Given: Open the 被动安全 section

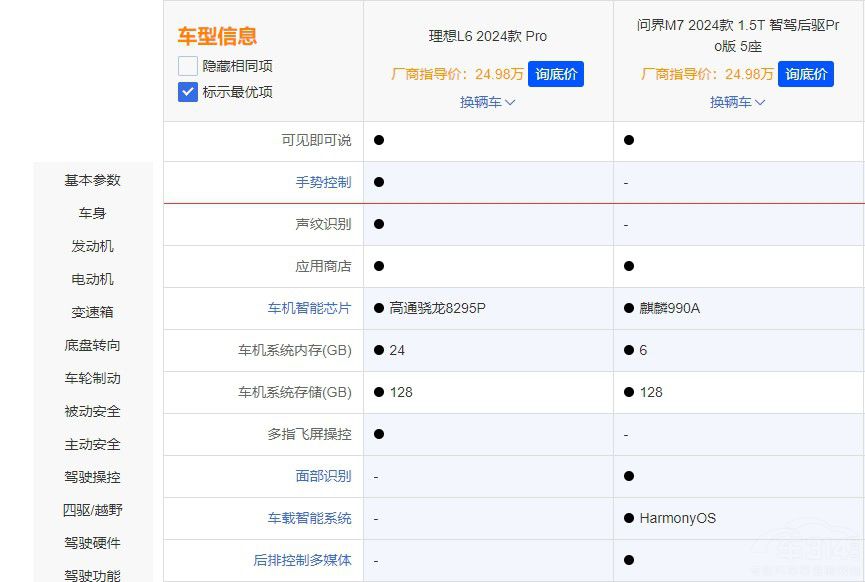Looking at the screenshot, I should pos(93,411).
